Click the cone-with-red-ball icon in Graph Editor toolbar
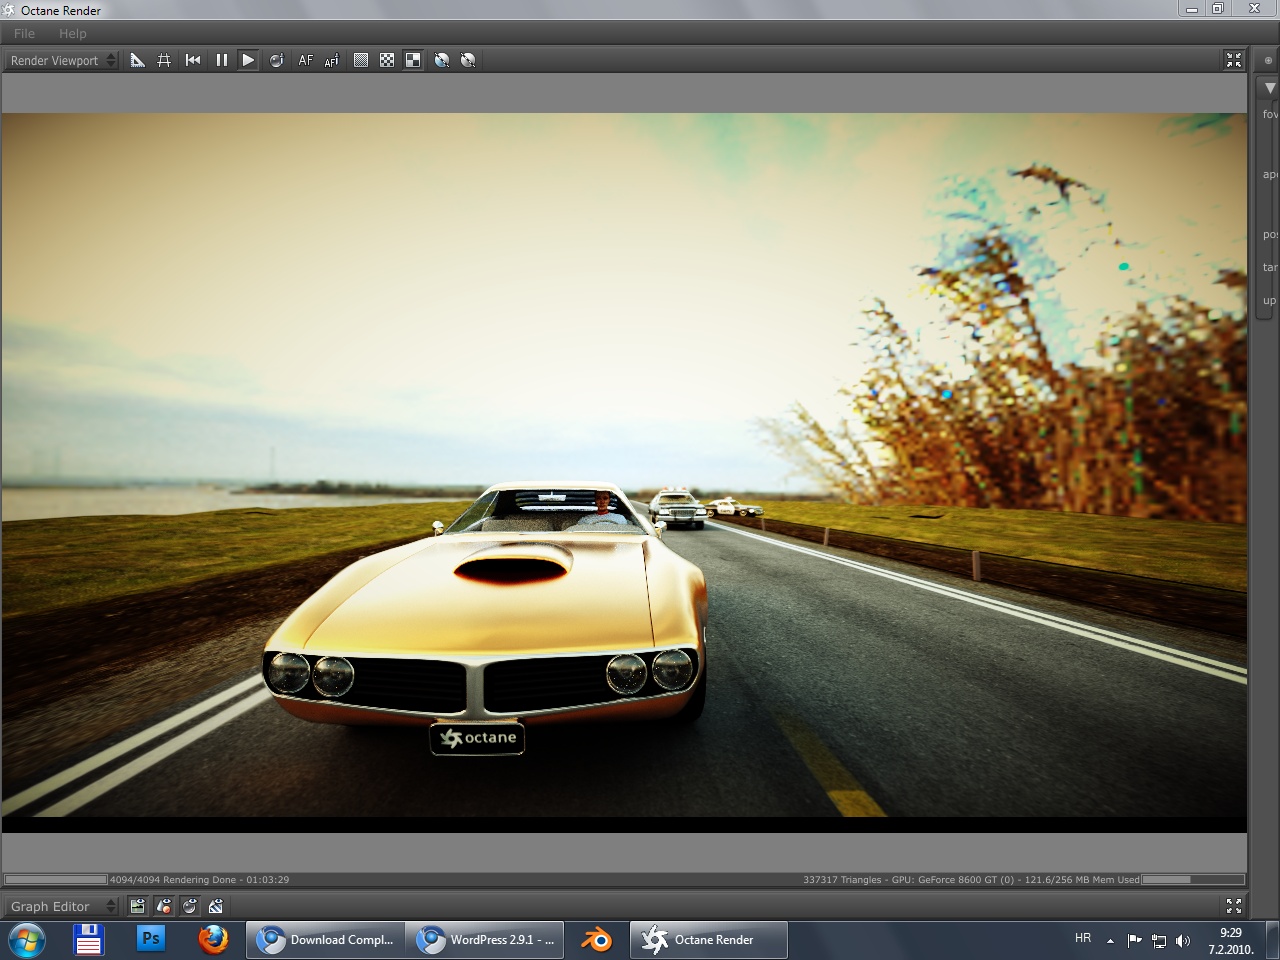The image size is (1280, 960). point(164,906)
